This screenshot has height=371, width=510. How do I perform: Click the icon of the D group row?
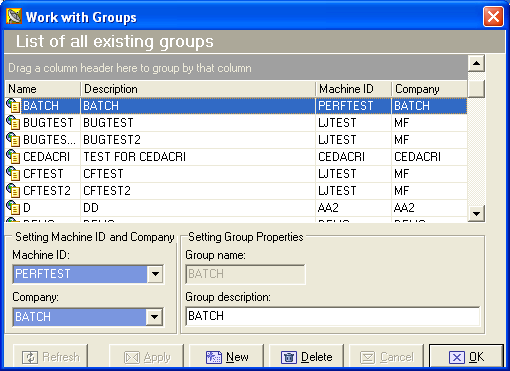pos(13,208)
